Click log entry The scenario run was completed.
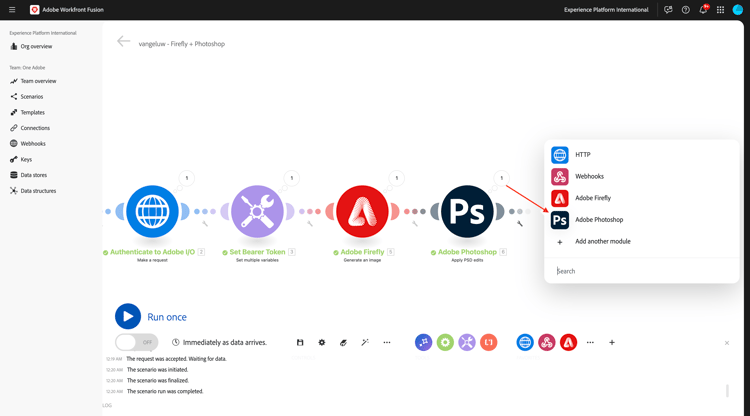The height and width of the screenshot is (416, 750). click(x=165, y=391)
